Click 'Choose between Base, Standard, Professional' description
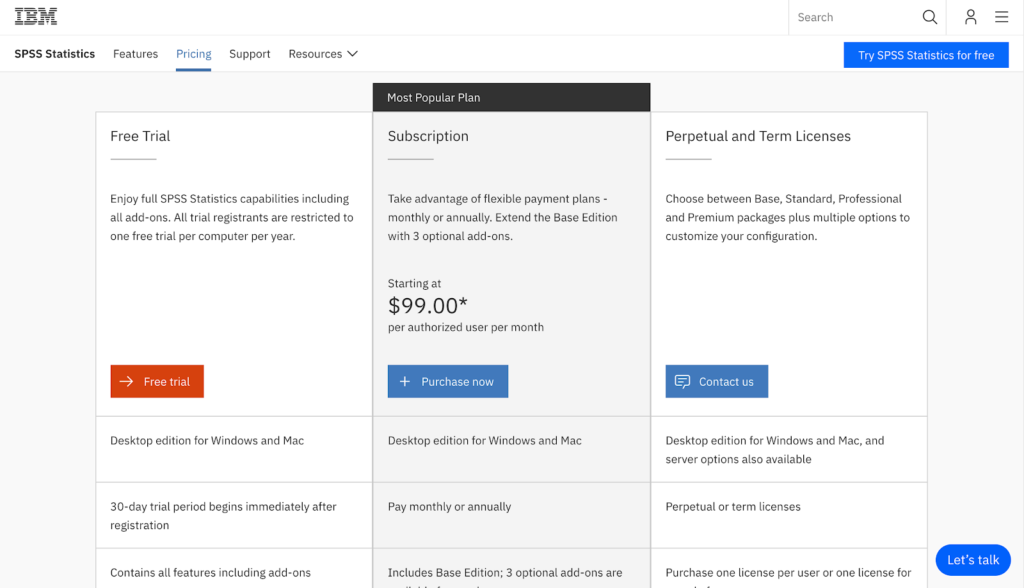1024x588 pixels. 788,217
